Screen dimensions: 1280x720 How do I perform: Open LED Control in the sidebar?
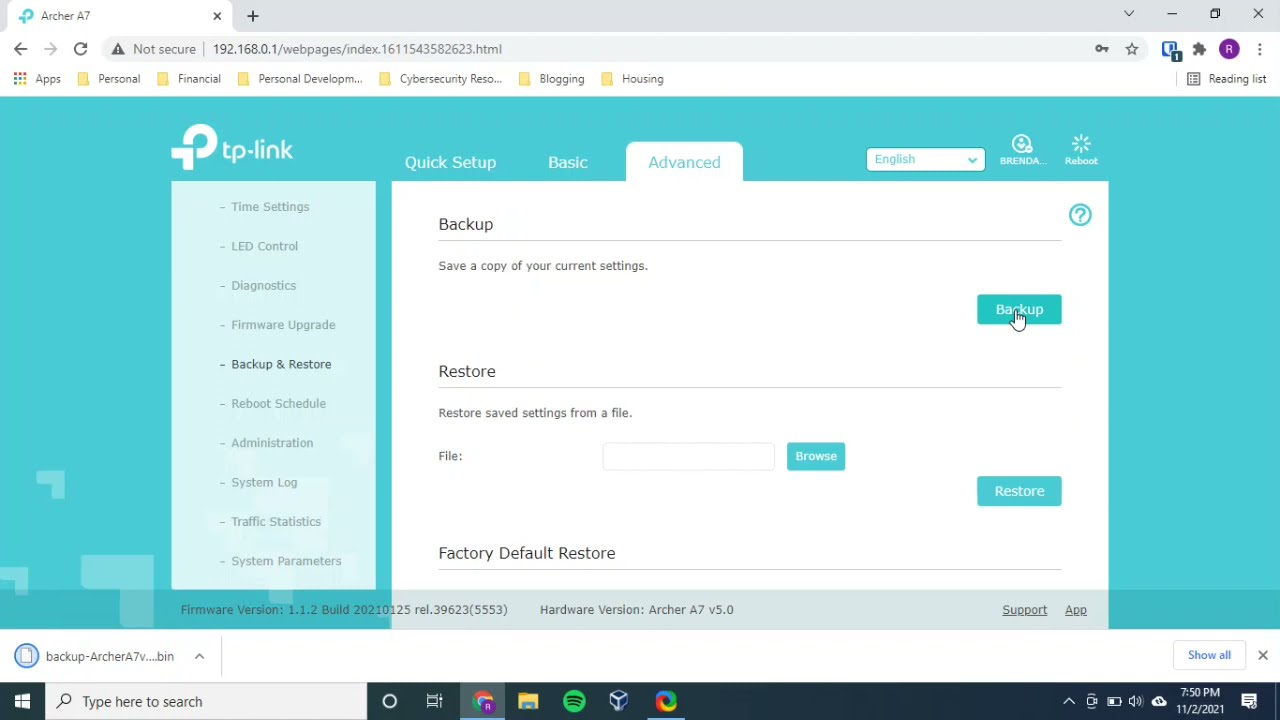[264, 246]
